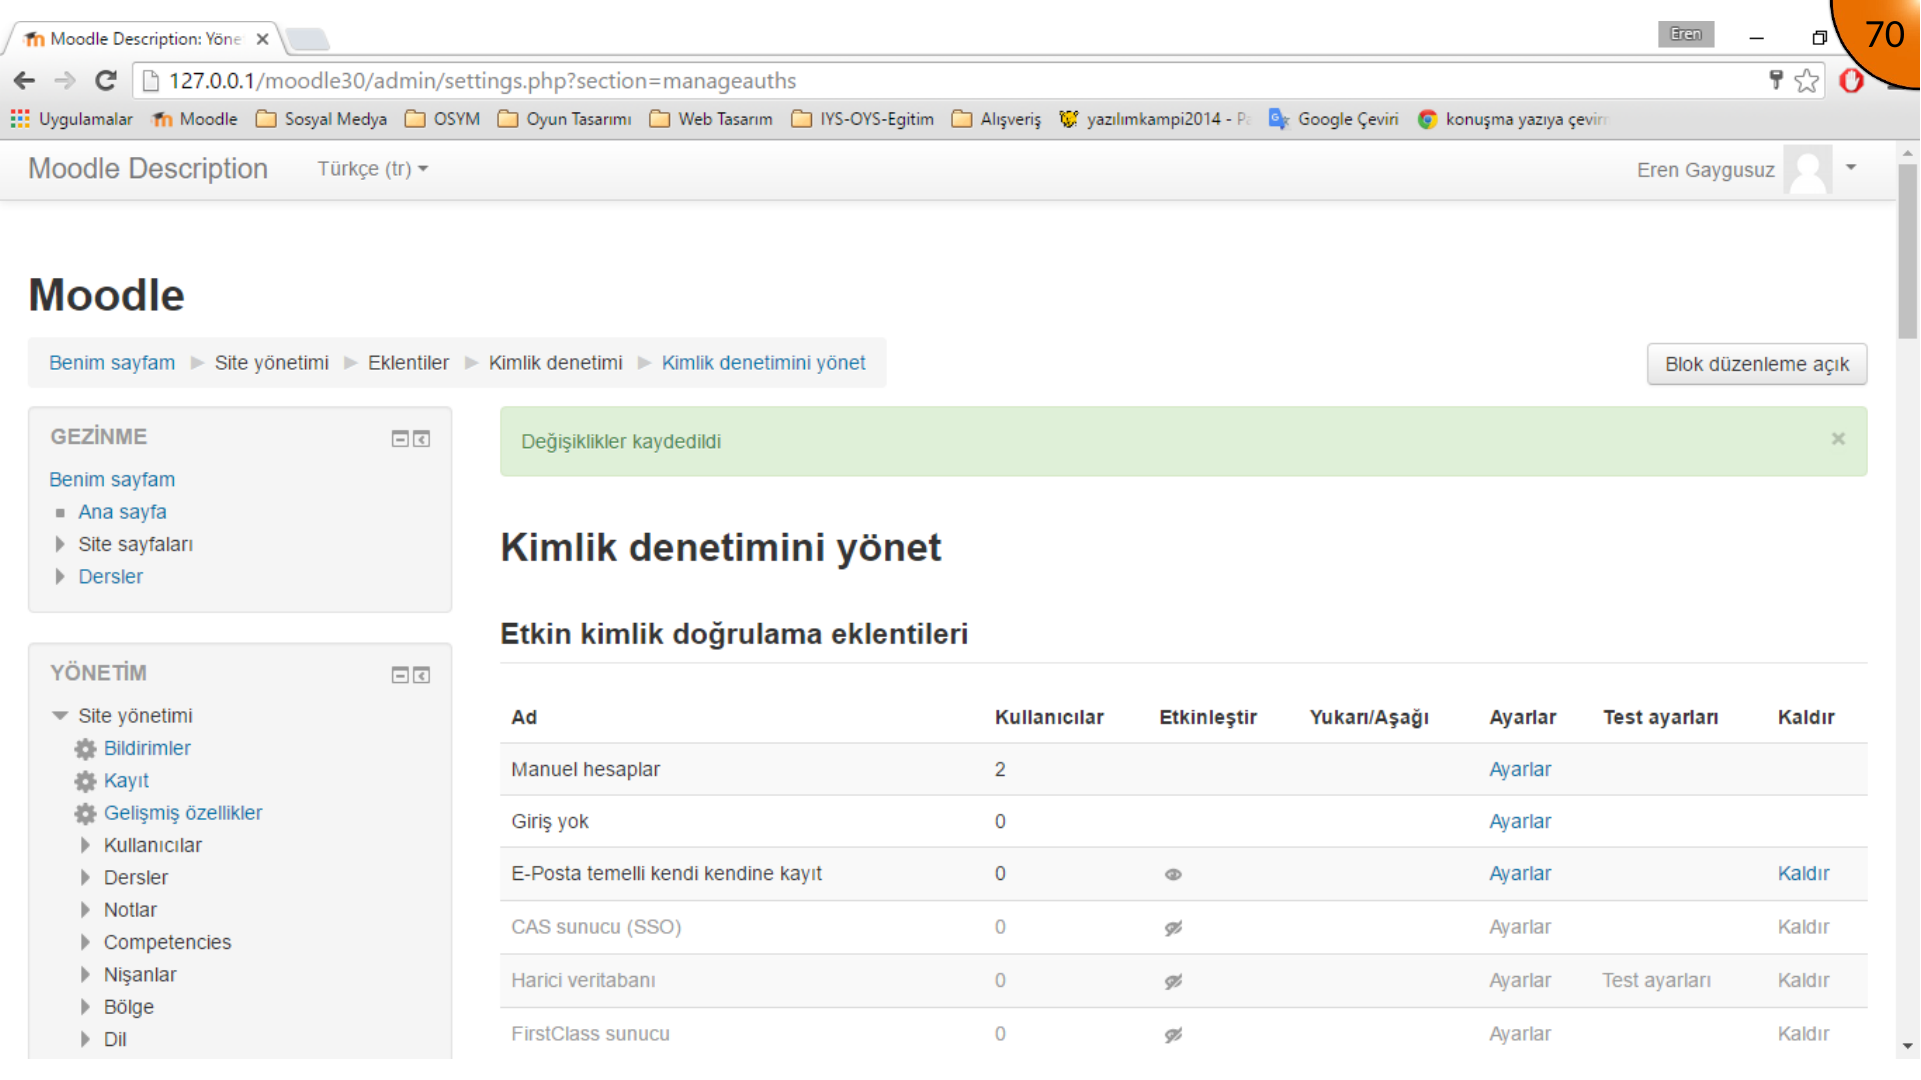The image size is (1921, 1080).
Task: Open the Alışveriş bookmark folder
Action: pos(996,119)
